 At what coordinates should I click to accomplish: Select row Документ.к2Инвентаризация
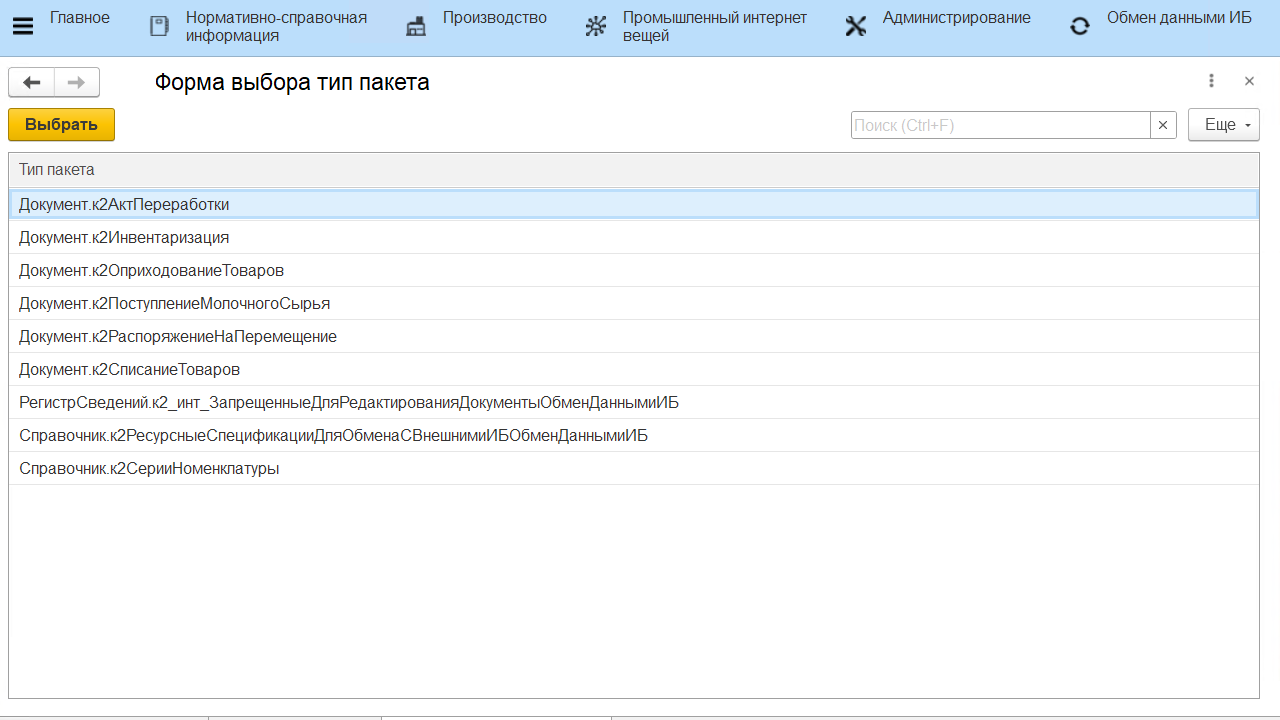click(x=124, y=237)
